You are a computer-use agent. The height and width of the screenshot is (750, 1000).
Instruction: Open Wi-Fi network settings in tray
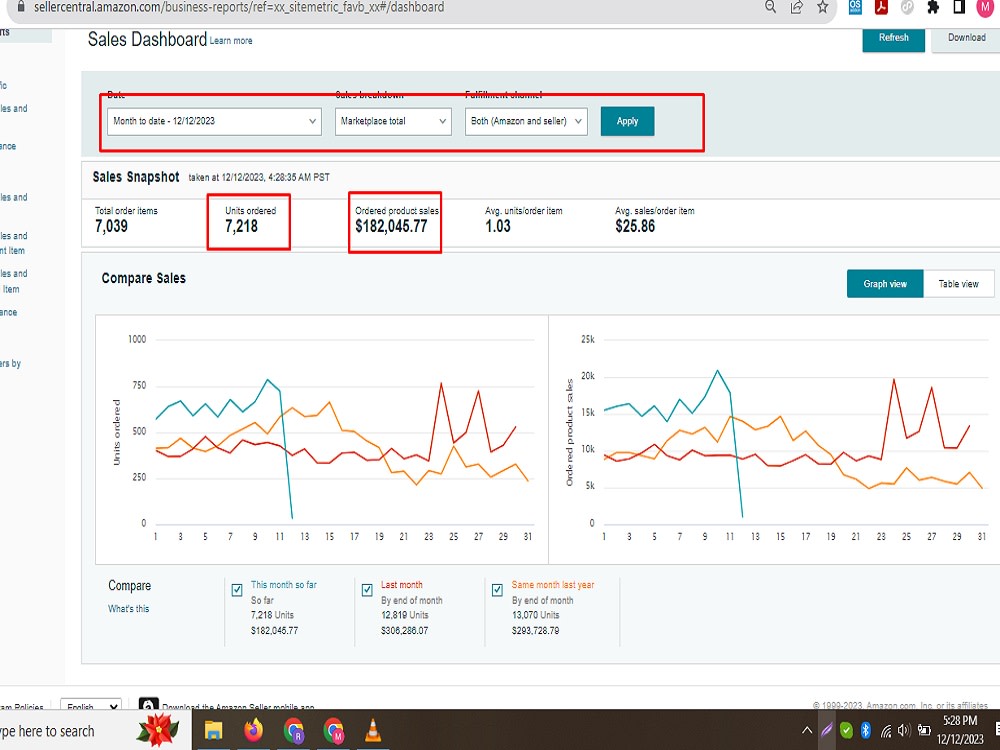pyautogui.click(x=885, y=730)
